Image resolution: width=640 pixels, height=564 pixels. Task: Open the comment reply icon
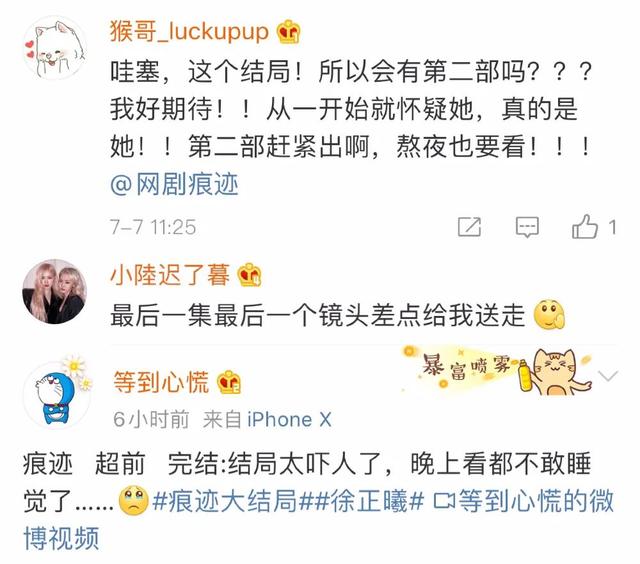(527, 227)
